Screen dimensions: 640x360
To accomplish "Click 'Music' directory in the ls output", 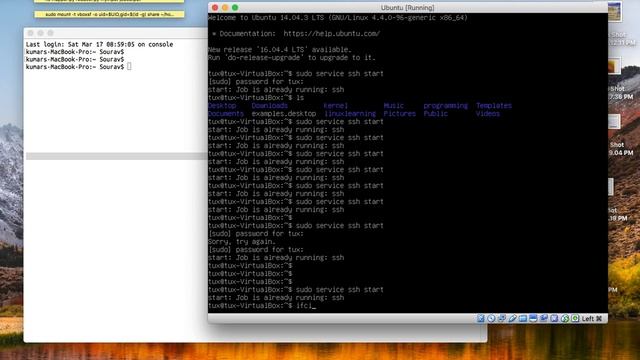I will tap(393, 105).
